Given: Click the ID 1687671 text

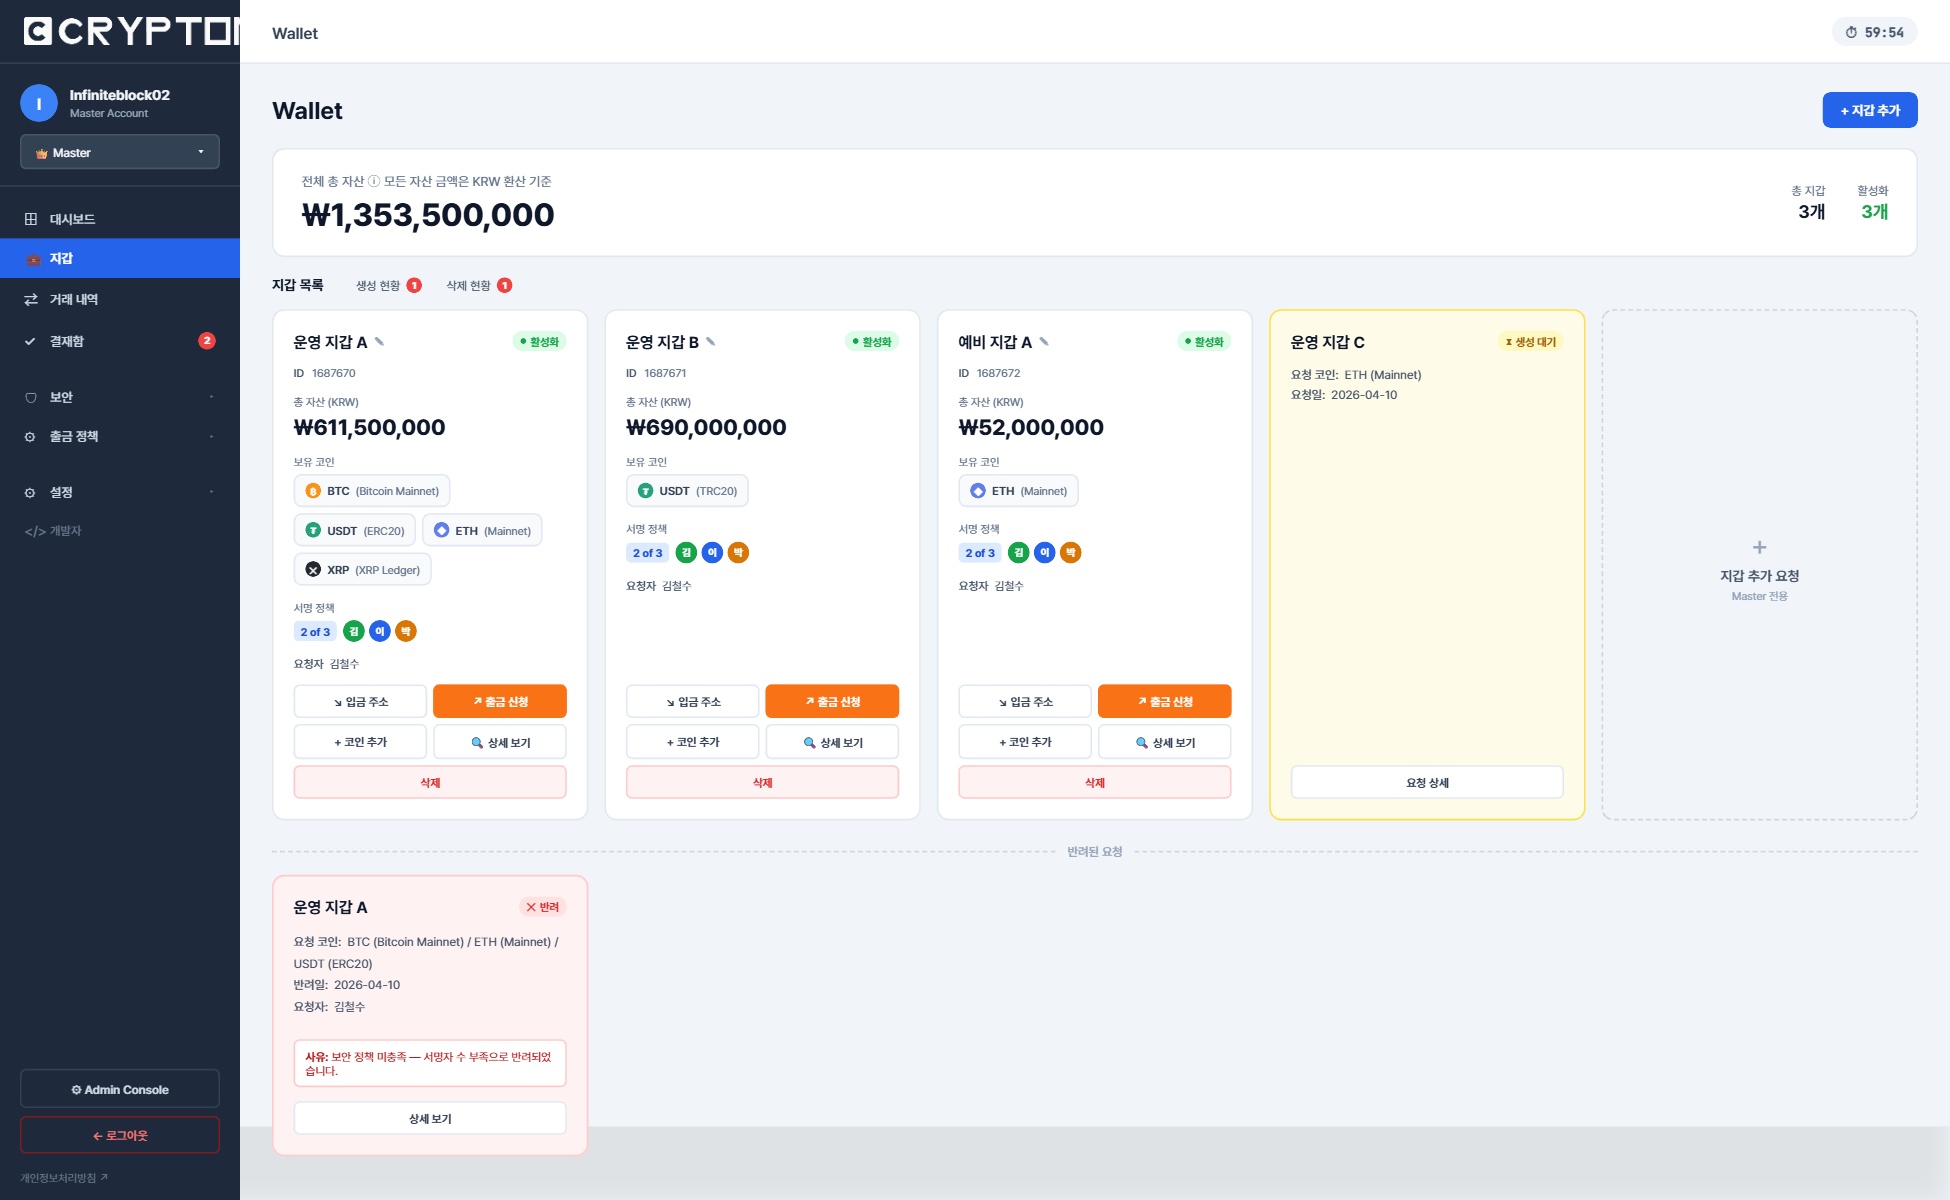Looking at the screenshot, I should pyautogui.click(x=656, y=373).
